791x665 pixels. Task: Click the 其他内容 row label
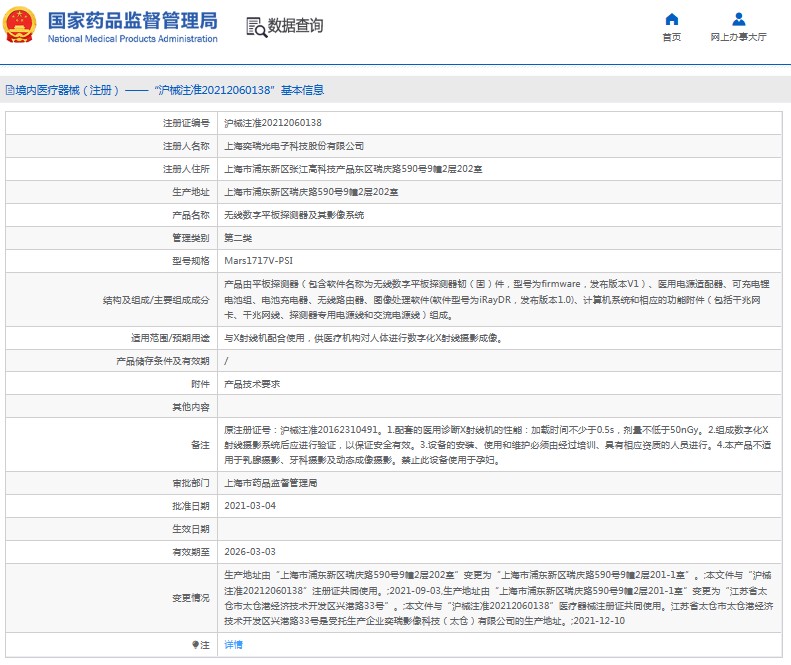click(x=191, y=407)
